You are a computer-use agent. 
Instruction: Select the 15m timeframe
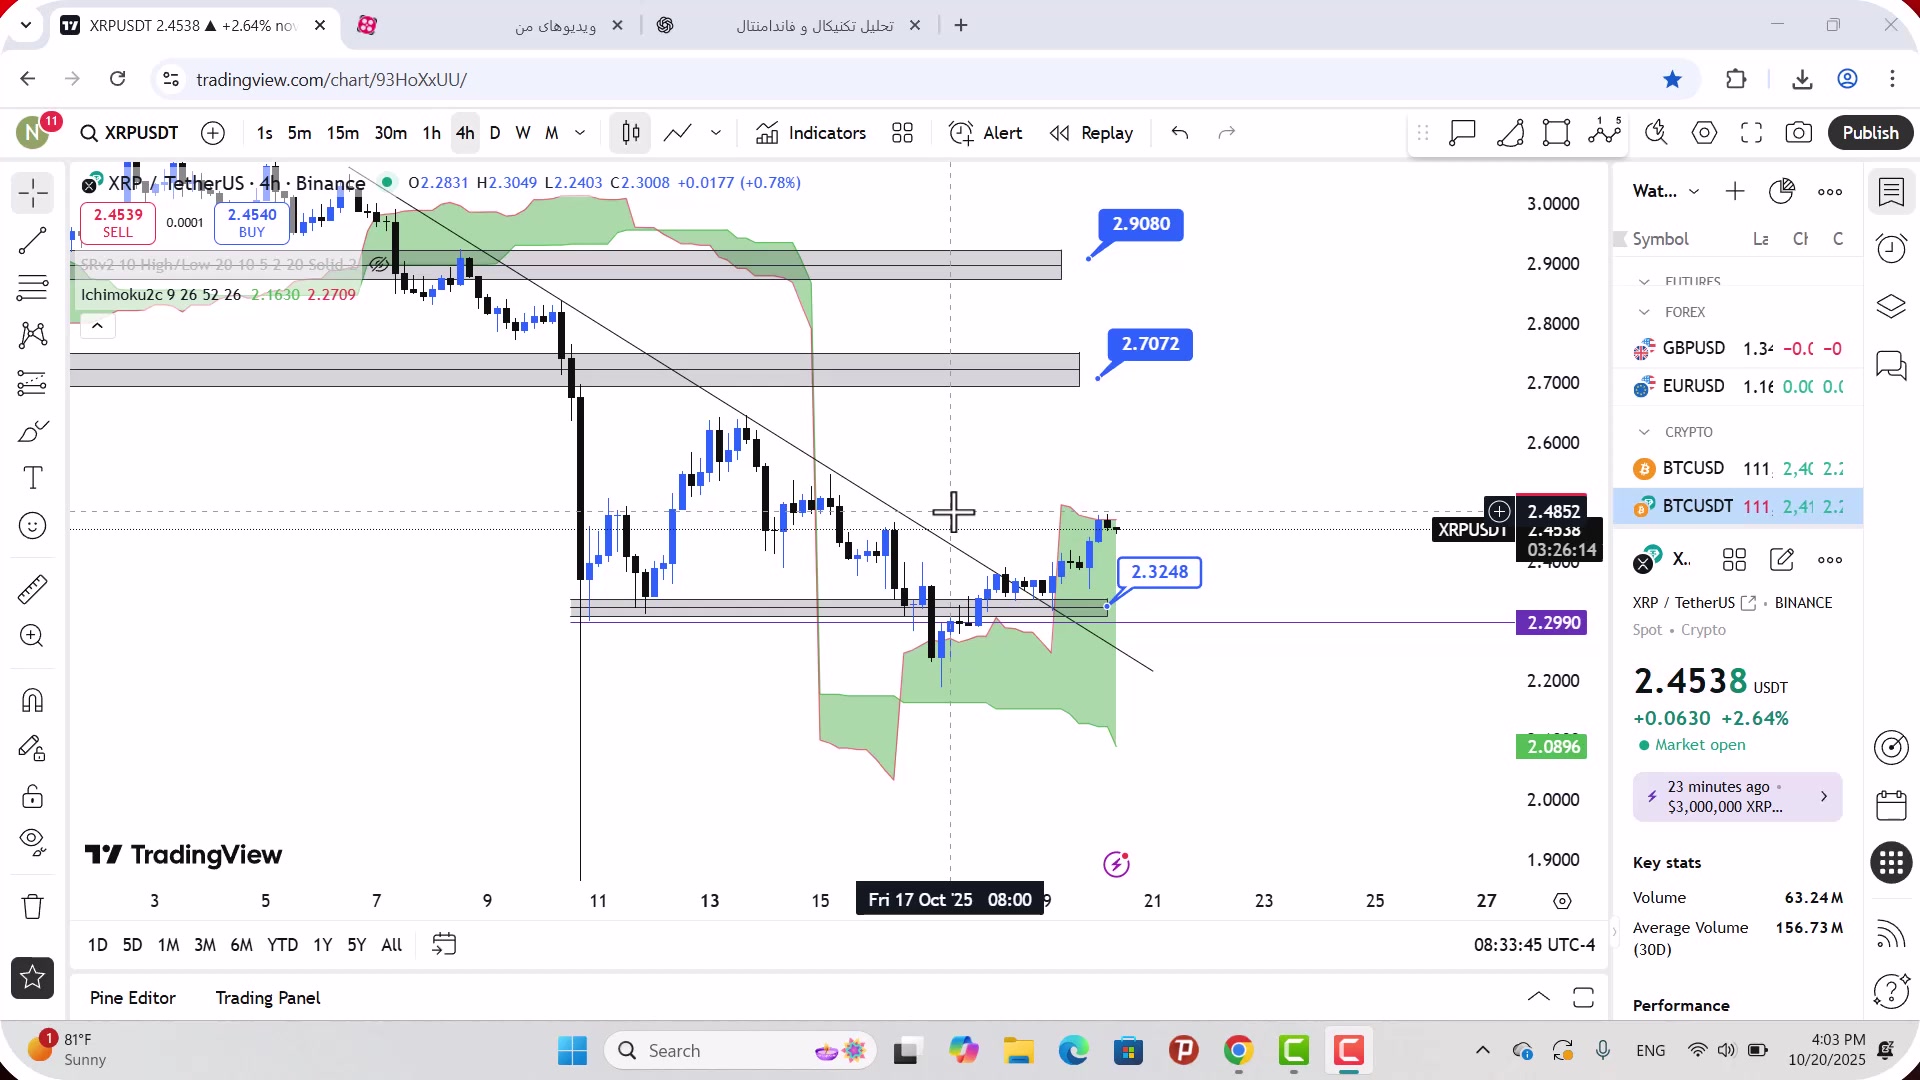click(x=343, y=133)
